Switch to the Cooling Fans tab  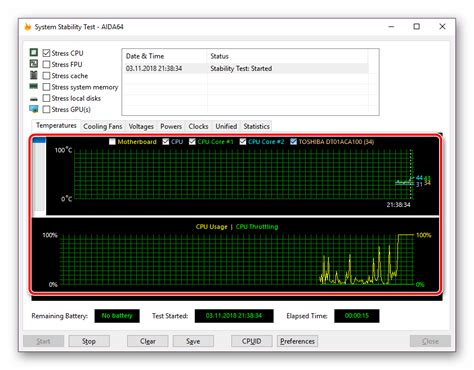click(x=103, y=126)
